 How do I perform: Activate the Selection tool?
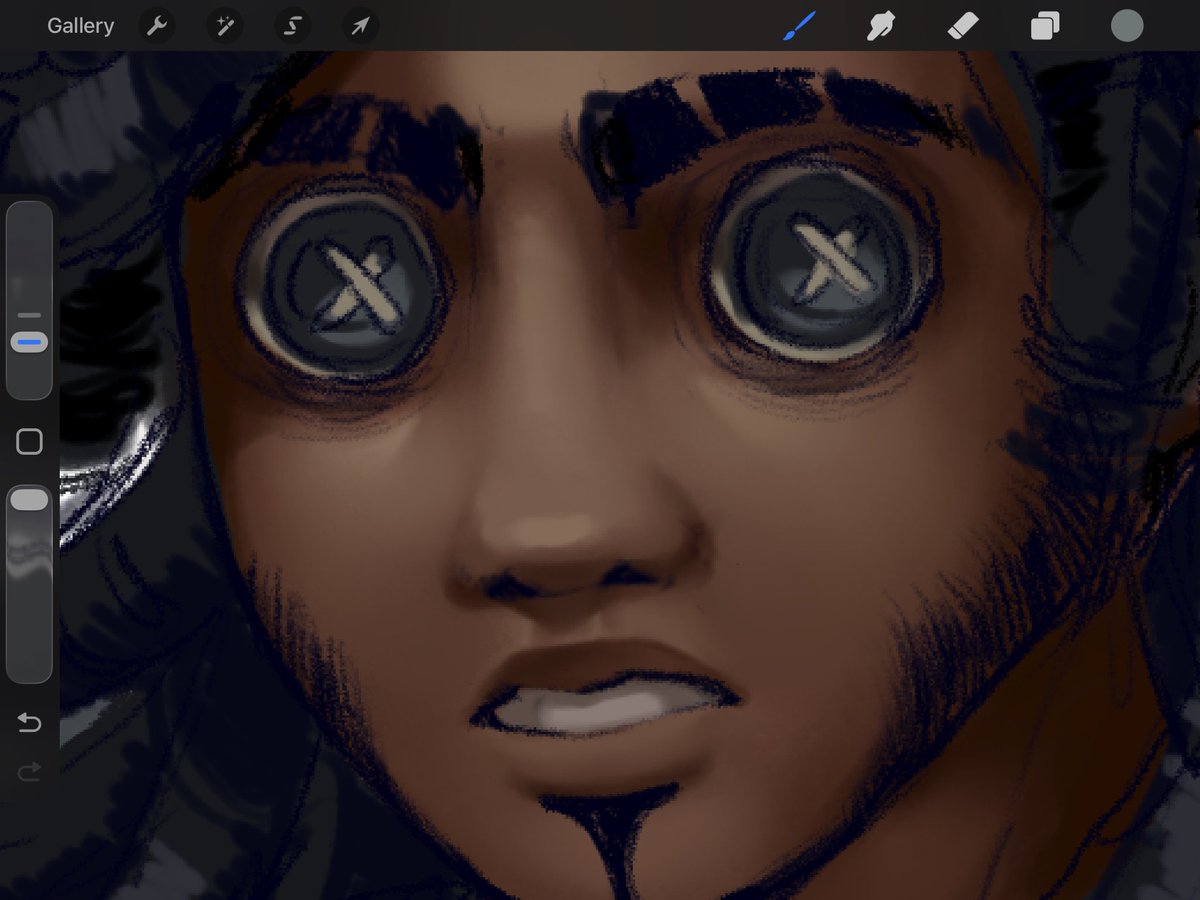click(x=292, y=26)
